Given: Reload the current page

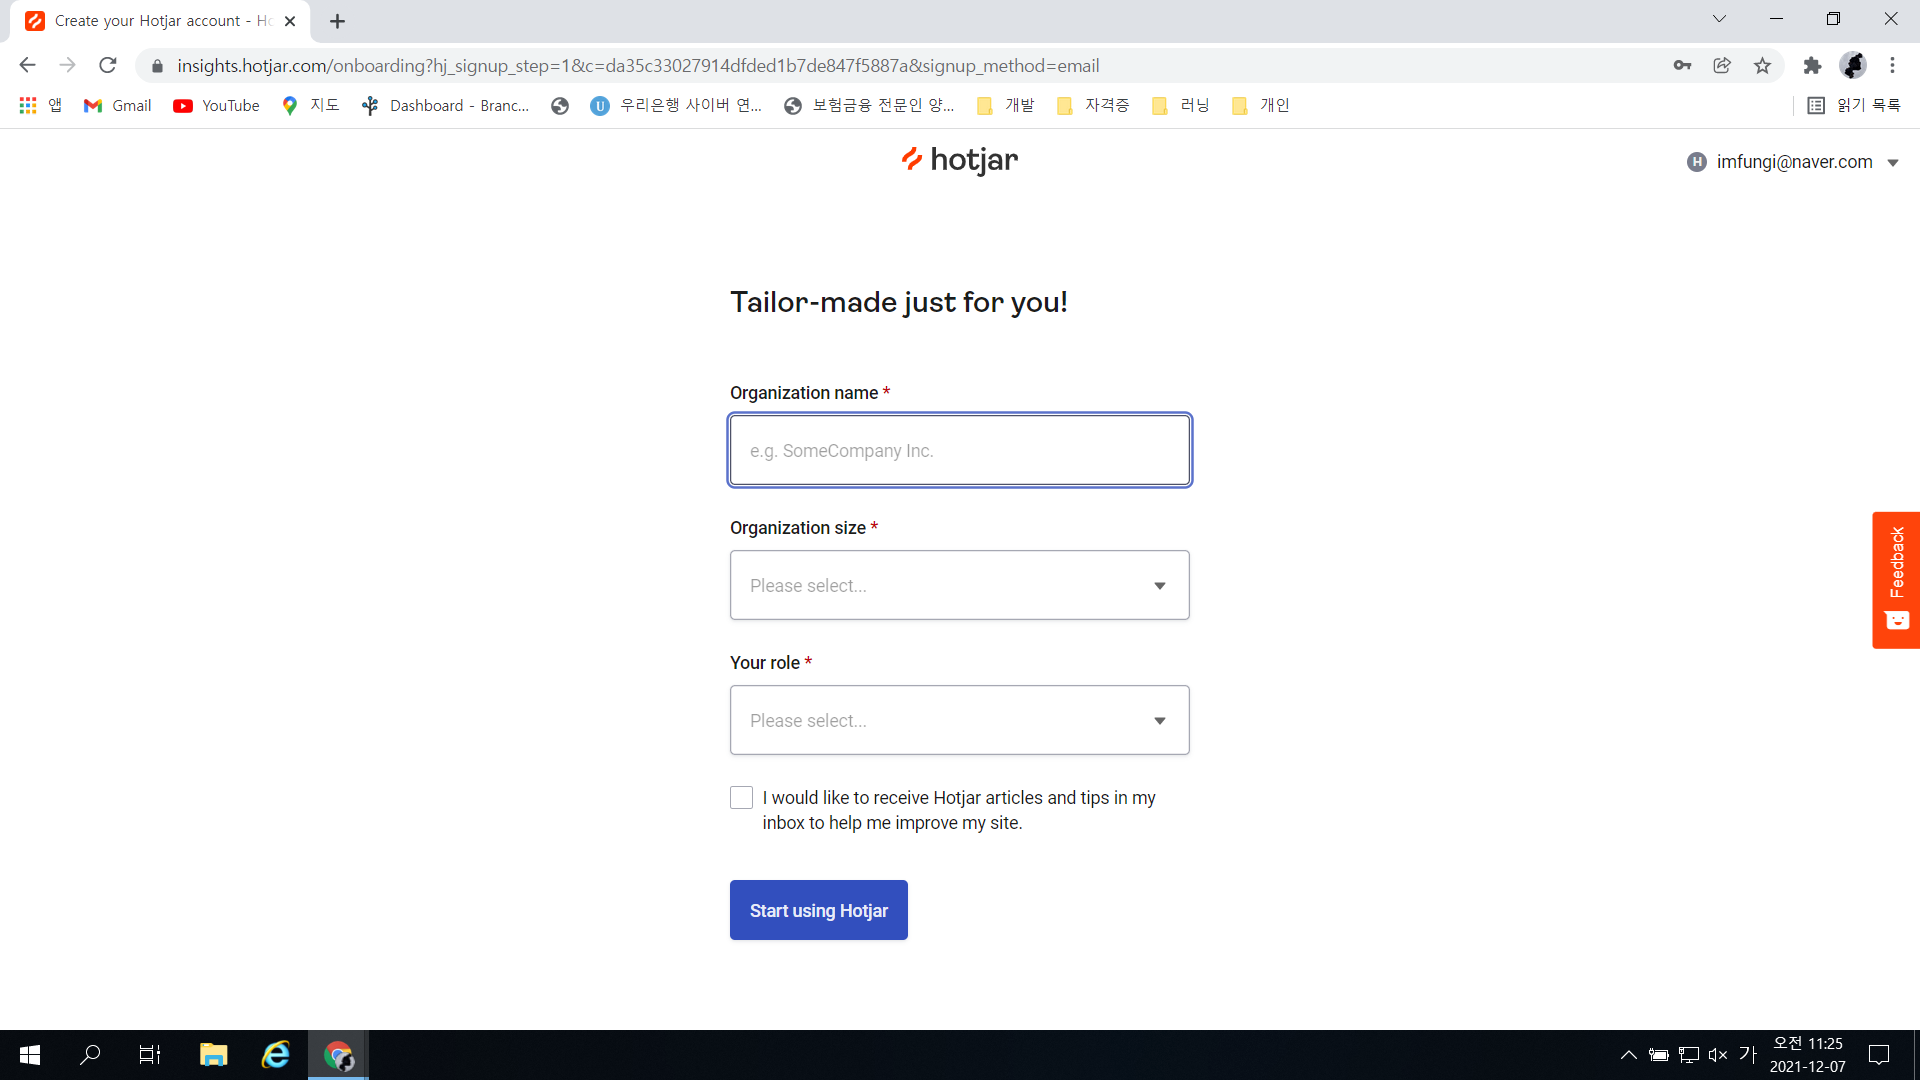Looking at the screenshot, I should (x=108, y=66).
